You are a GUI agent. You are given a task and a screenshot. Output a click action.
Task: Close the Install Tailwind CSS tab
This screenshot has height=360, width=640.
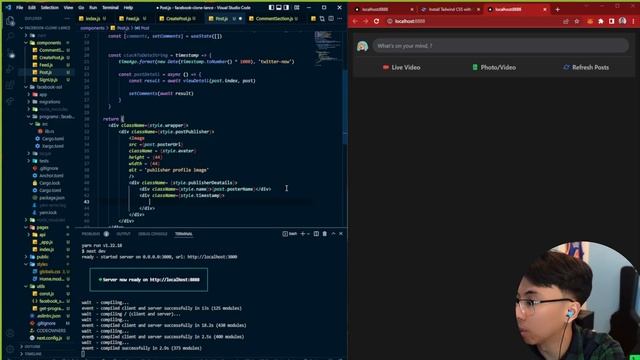[479, 9]
